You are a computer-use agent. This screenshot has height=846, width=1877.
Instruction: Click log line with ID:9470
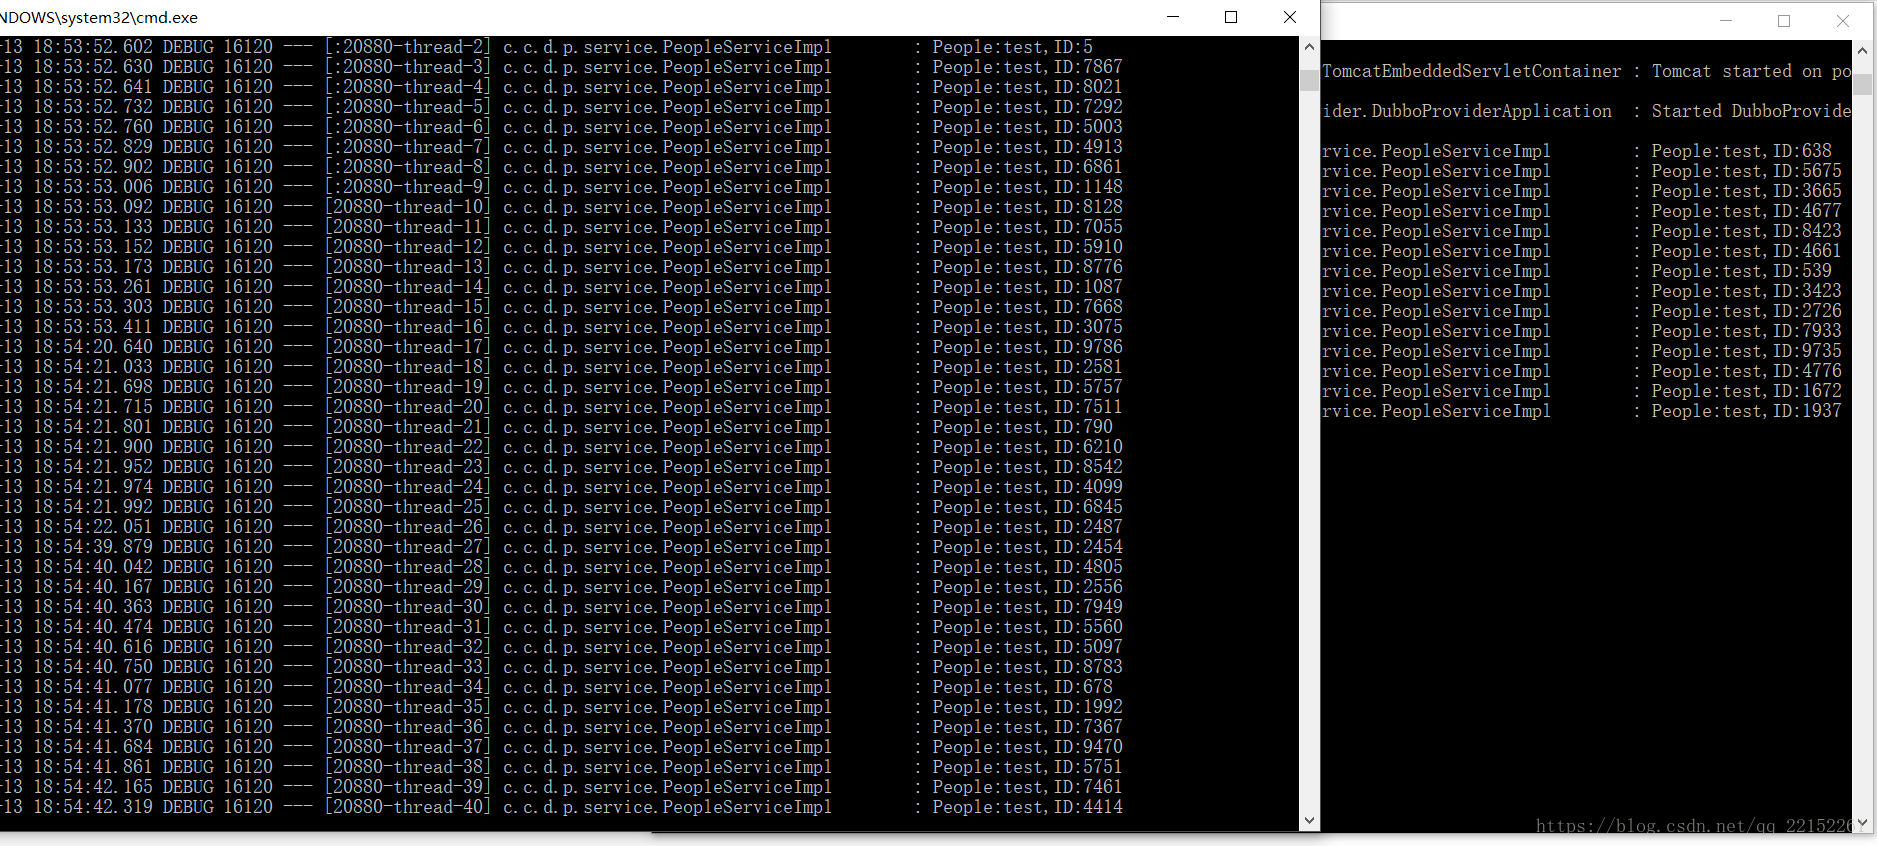(561, 747)
